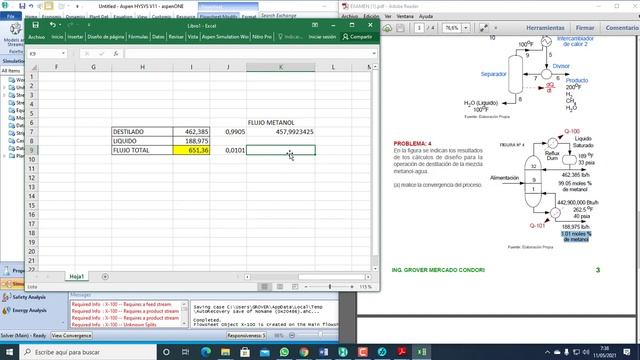The height and width of the screenshot is (360, 640).
Task: Click the HYSYS save icon in title bar
Action: 22,6
